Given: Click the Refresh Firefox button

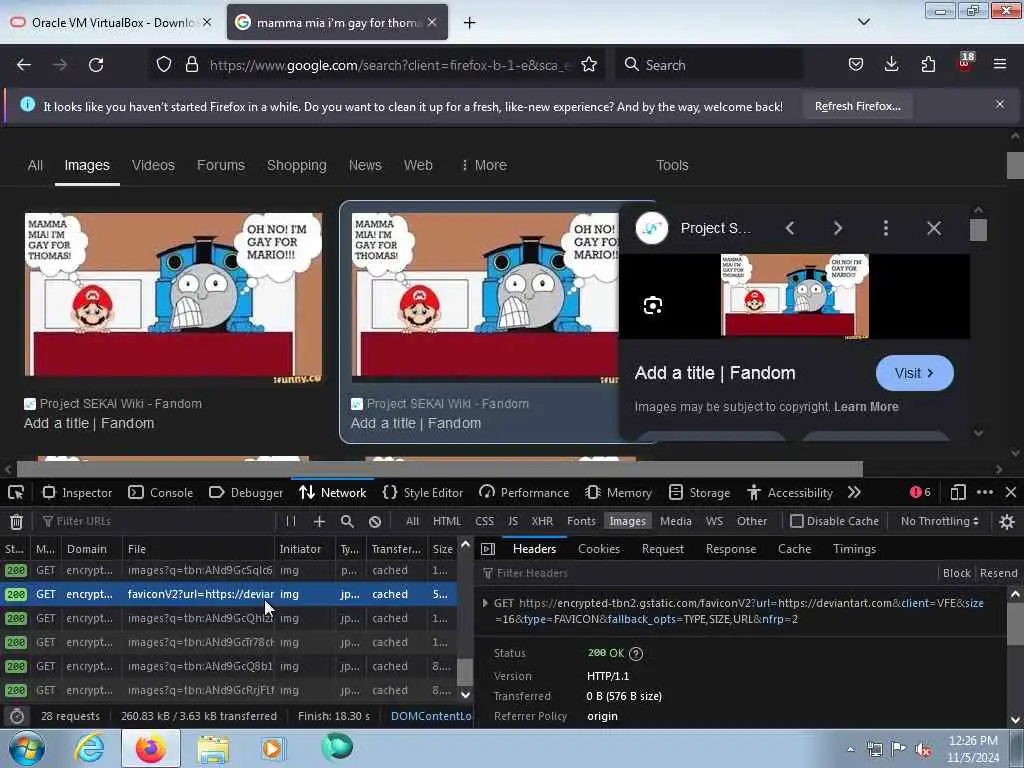Looking at the screenshot, I should [857, 106].
